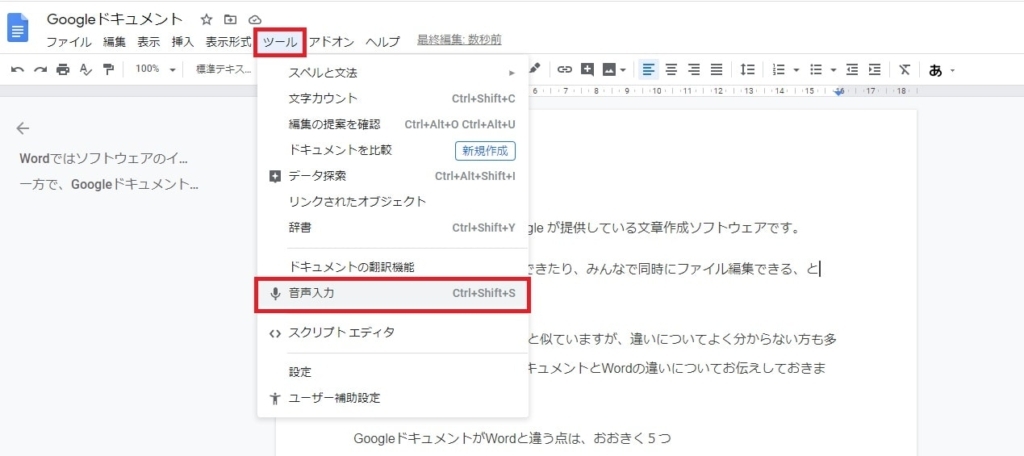
Task: Close outline with the back arrow
Action: tap(23, 128)
